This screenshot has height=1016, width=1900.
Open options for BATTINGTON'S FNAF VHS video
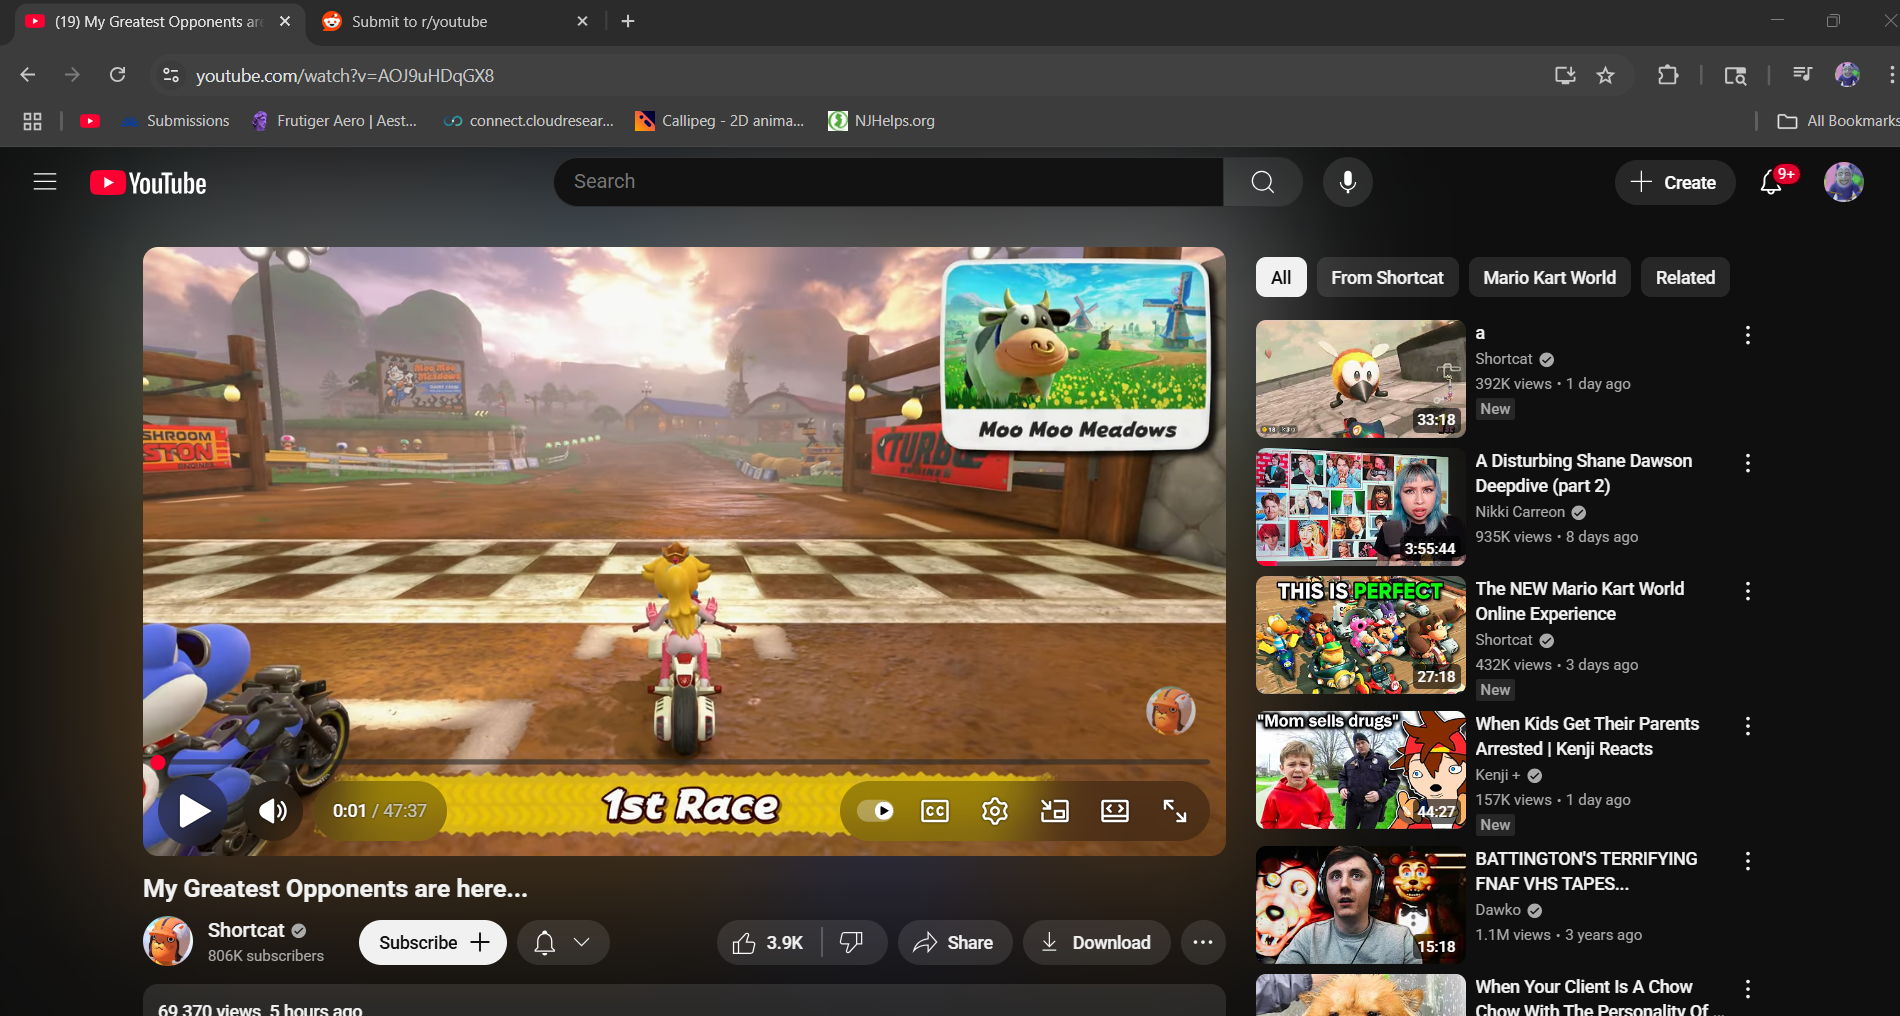(1747, 861)
